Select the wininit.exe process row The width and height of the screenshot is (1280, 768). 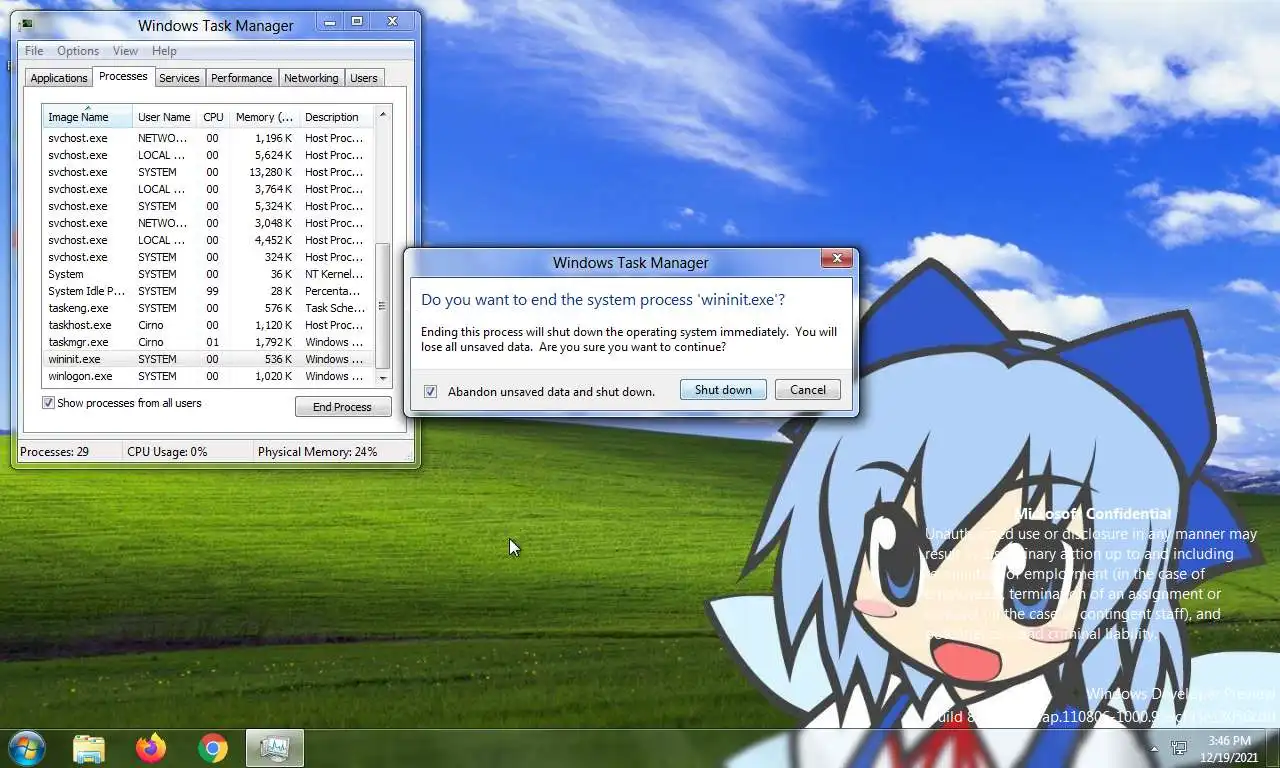[207, 359]
